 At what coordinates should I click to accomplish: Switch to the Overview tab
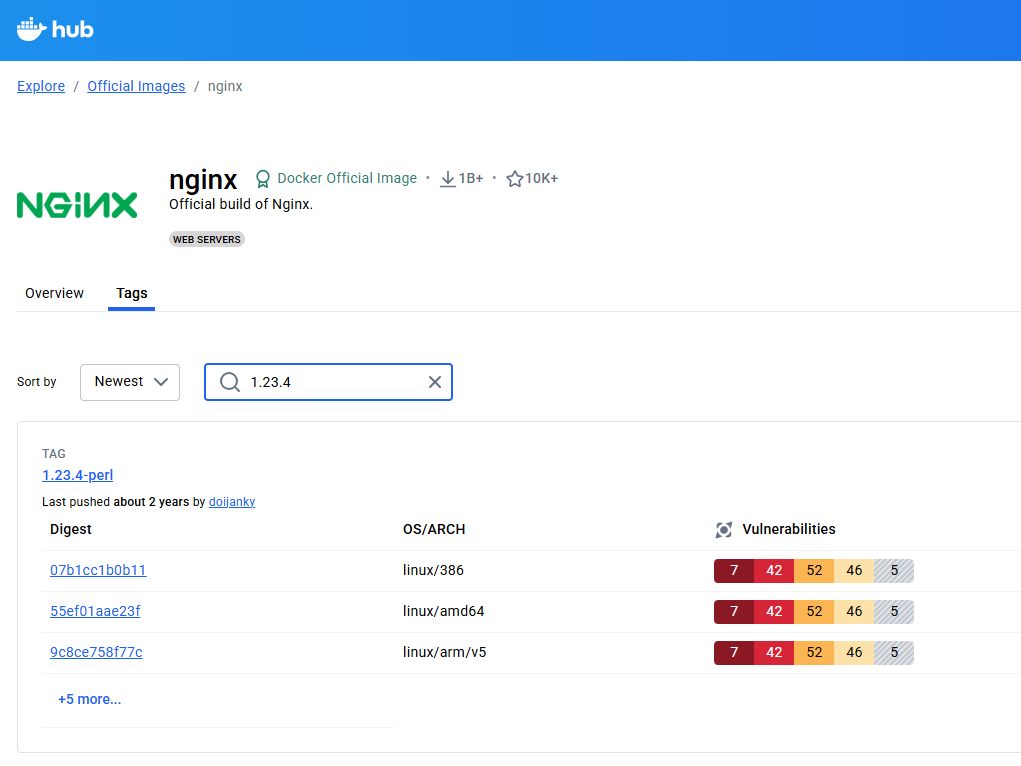55,293
